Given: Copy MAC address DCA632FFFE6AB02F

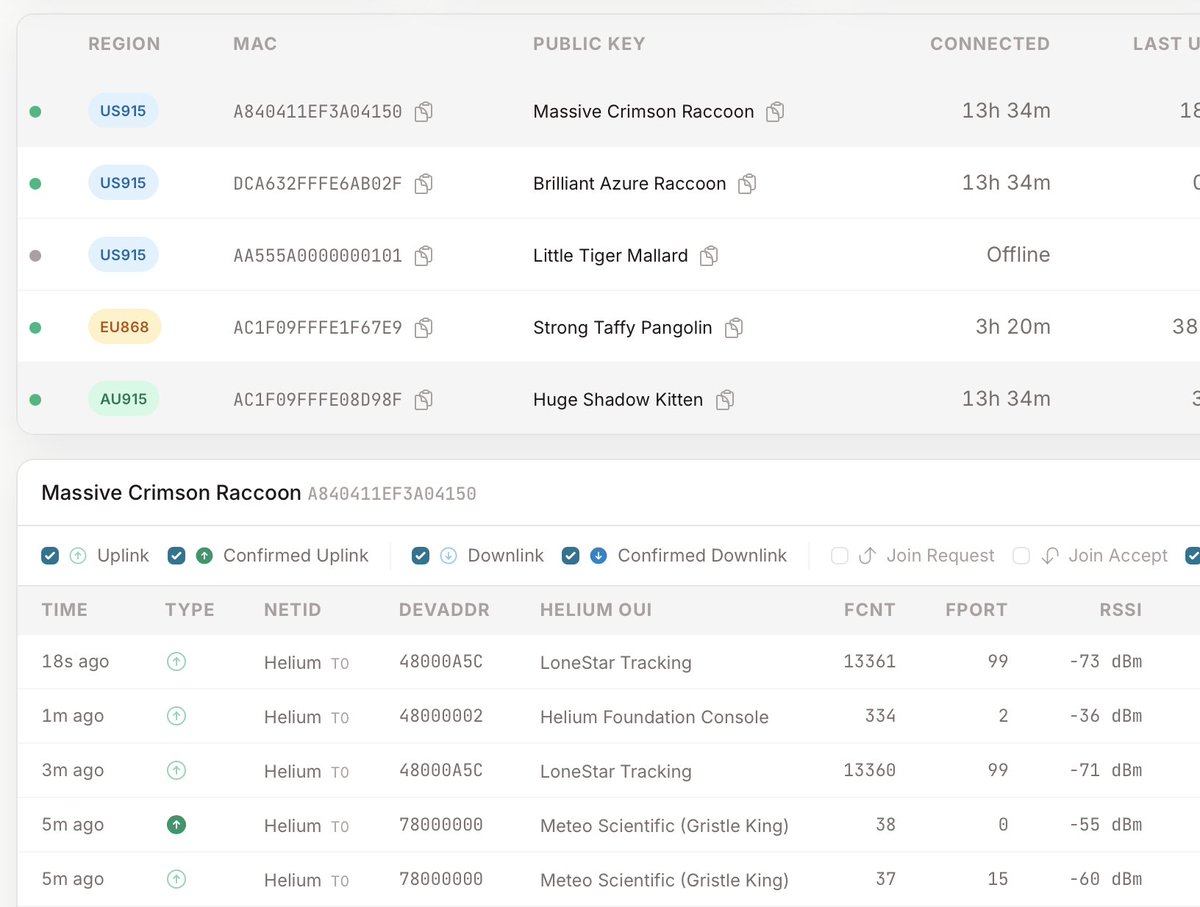Looking at the screenshot, I should [424, 184].
